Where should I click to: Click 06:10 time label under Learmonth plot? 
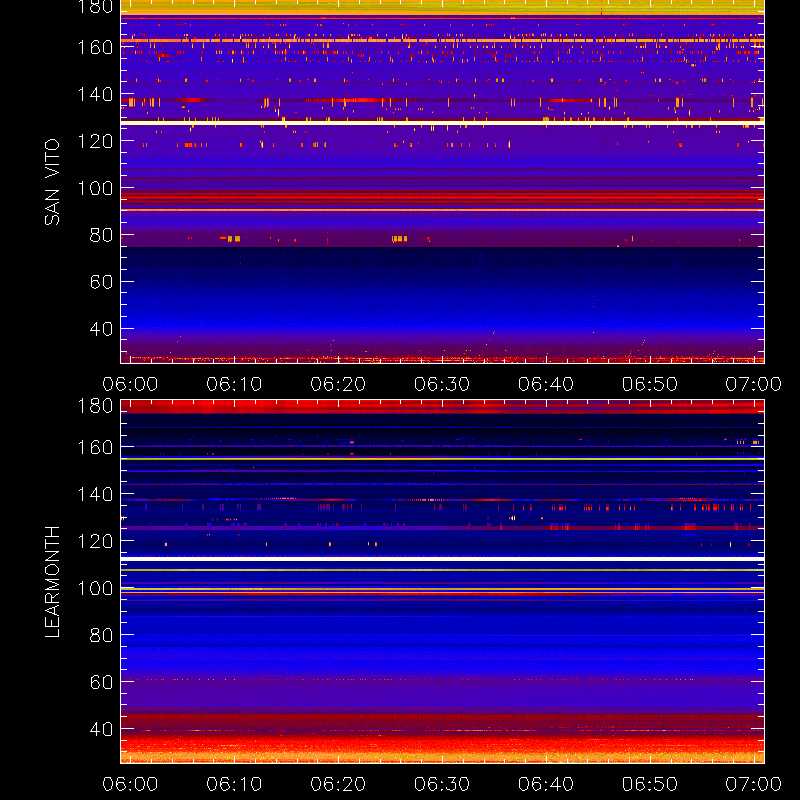pyautogui.click(x=234, y=784)
